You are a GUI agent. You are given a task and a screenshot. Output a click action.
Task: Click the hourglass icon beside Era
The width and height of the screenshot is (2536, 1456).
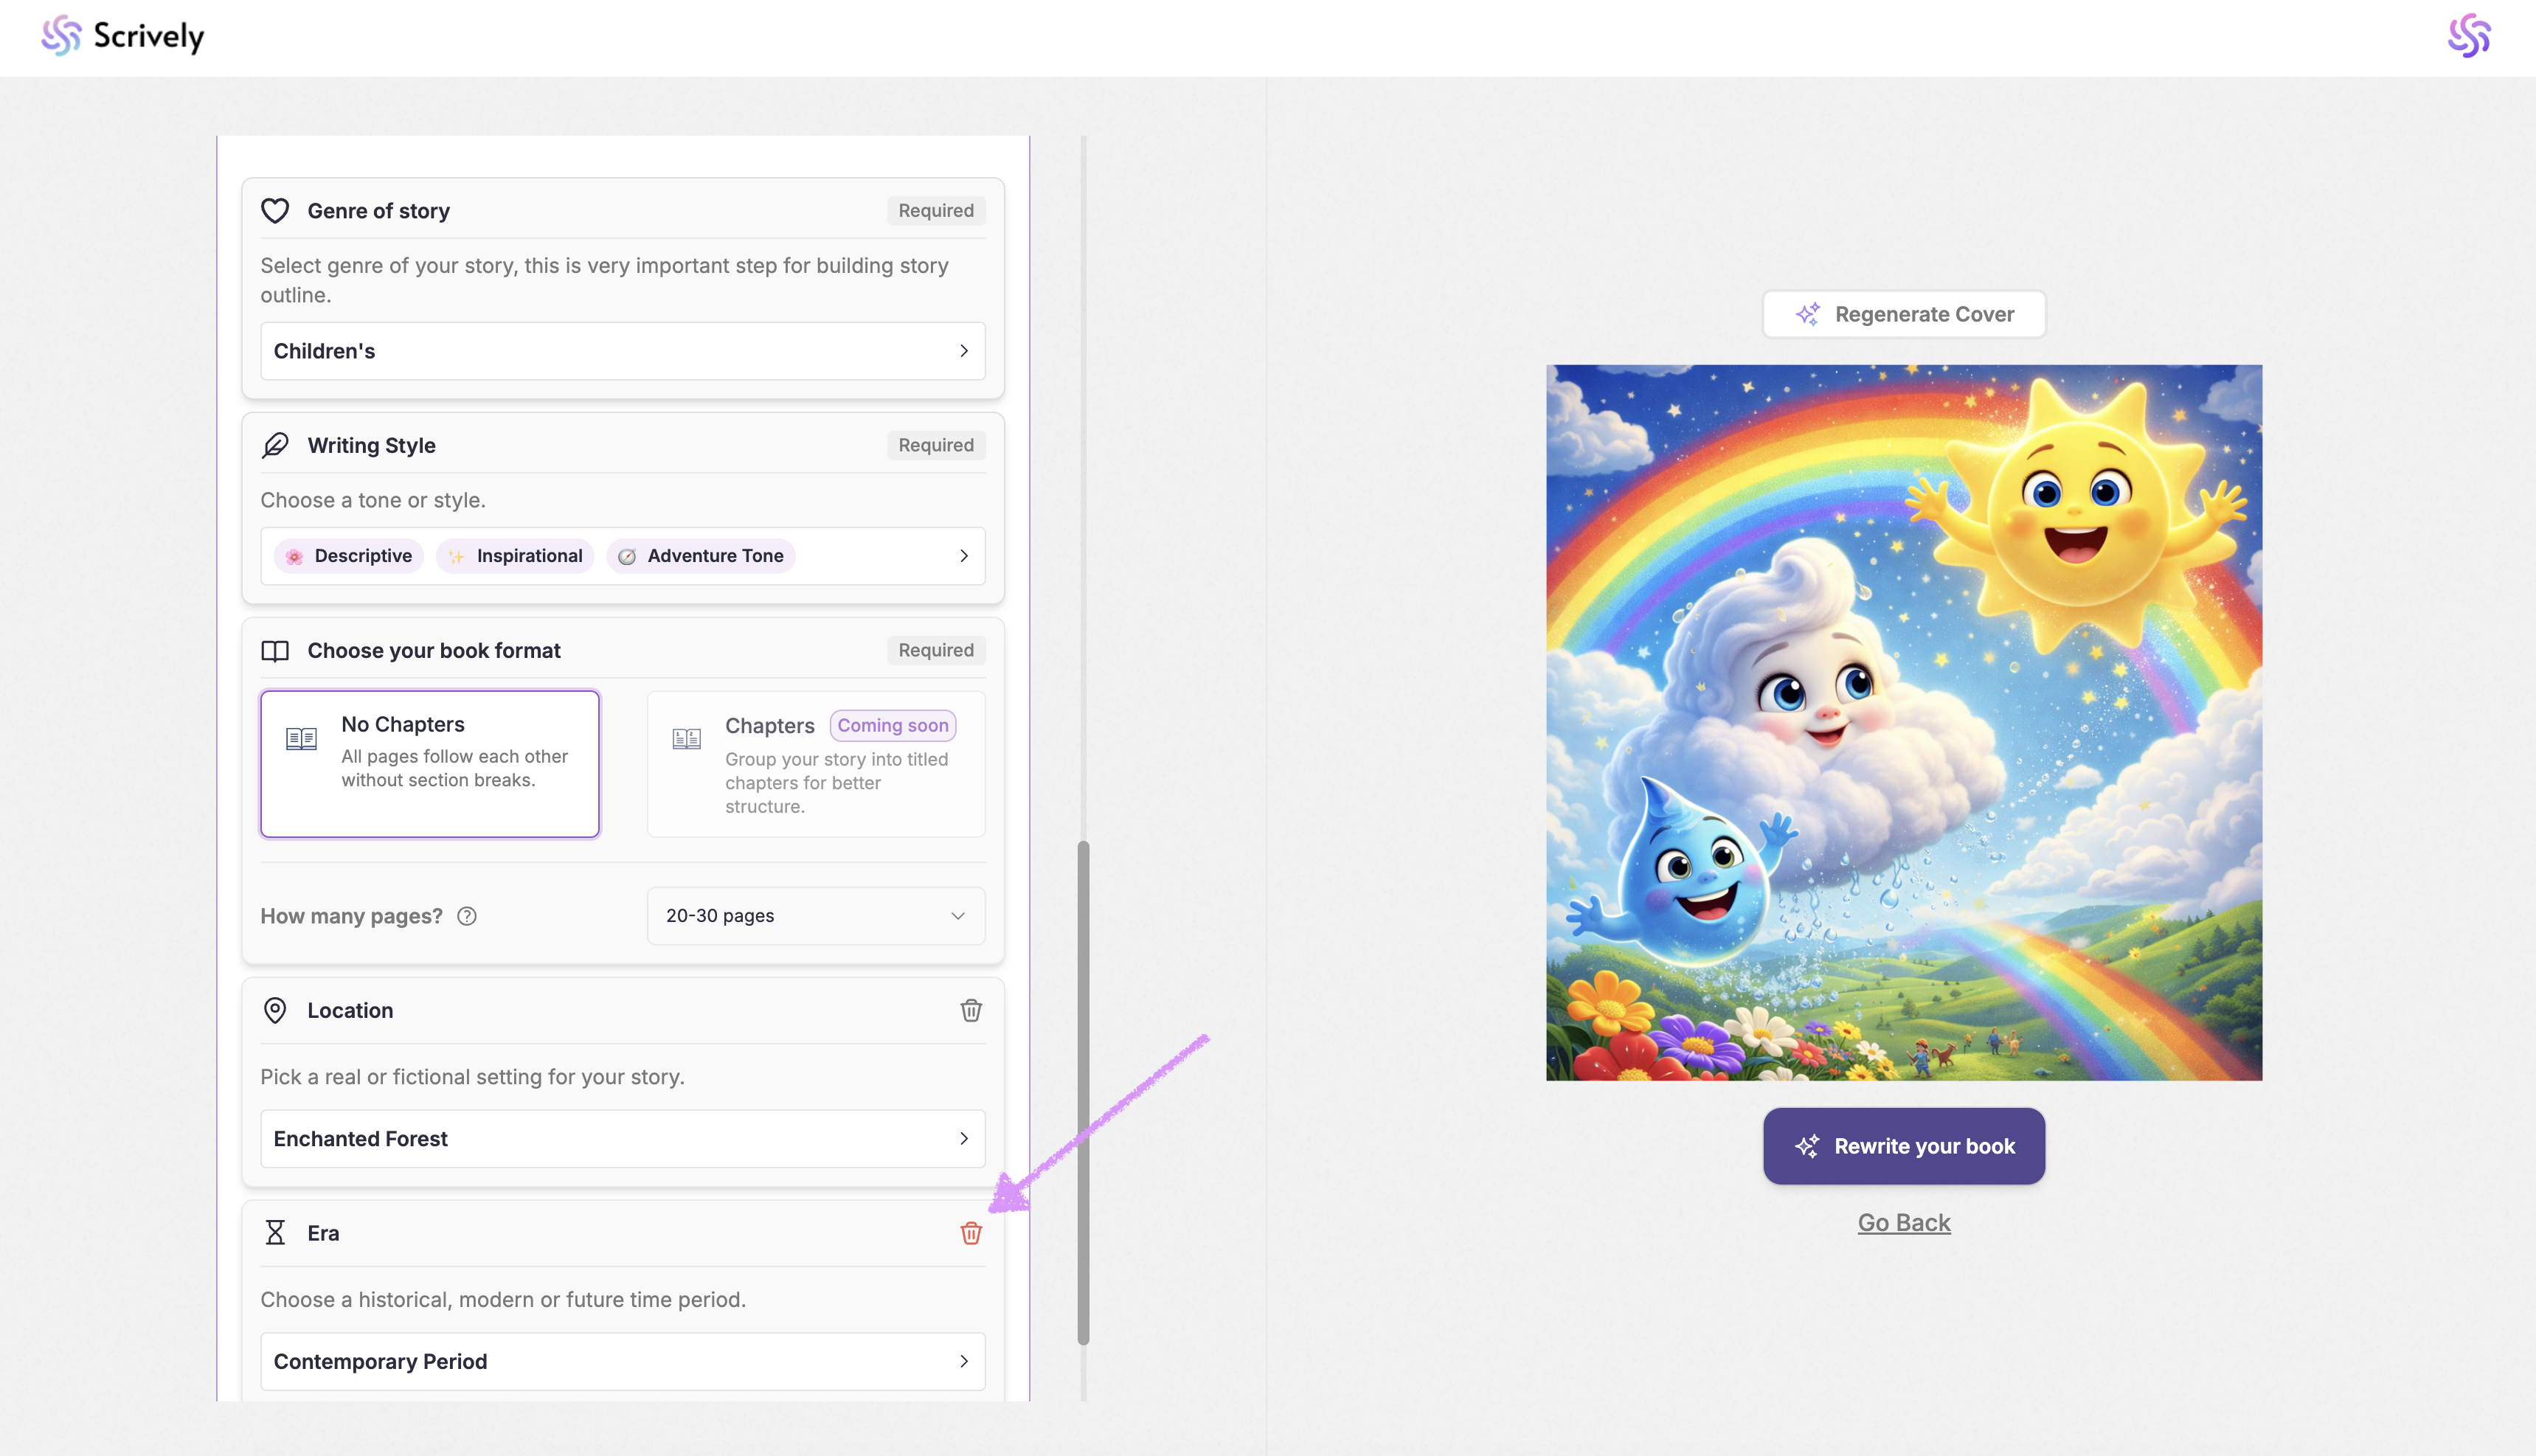(x=275, y=1233)
